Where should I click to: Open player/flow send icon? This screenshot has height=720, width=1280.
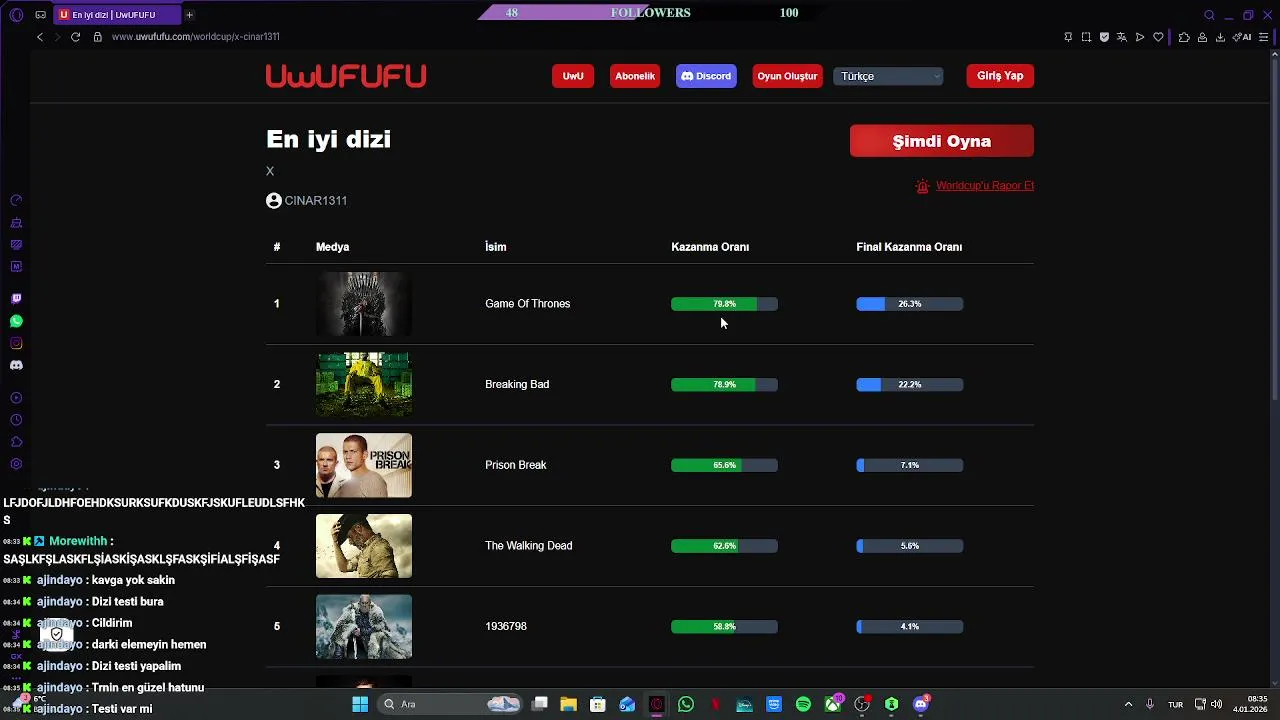[x=1140, y=37]
